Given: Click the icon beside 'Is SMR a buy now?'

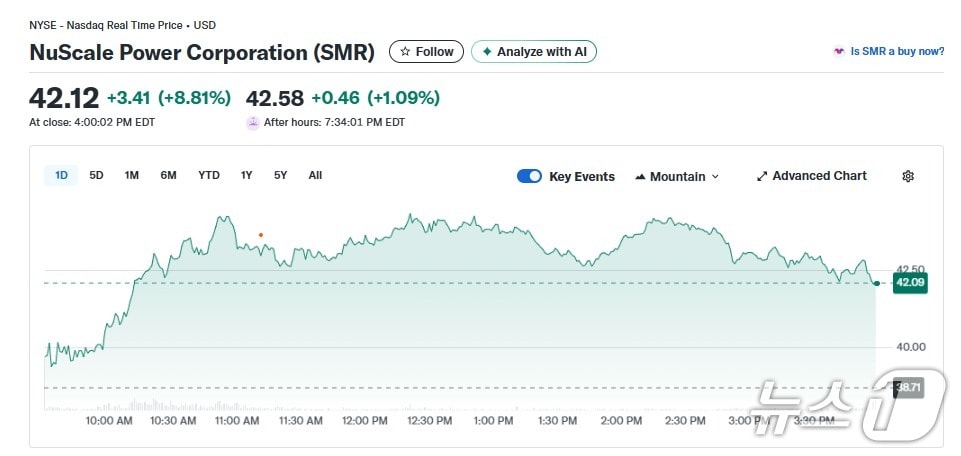Looking at the screenshot, I should (838, 52).
